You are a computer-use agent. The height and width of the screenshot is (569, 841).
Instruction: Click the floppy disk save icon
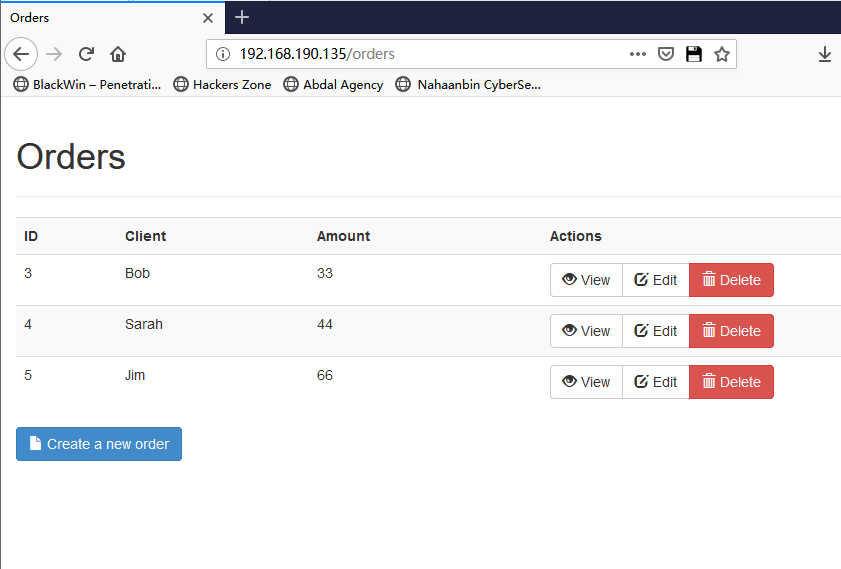[x=694, y=54]
